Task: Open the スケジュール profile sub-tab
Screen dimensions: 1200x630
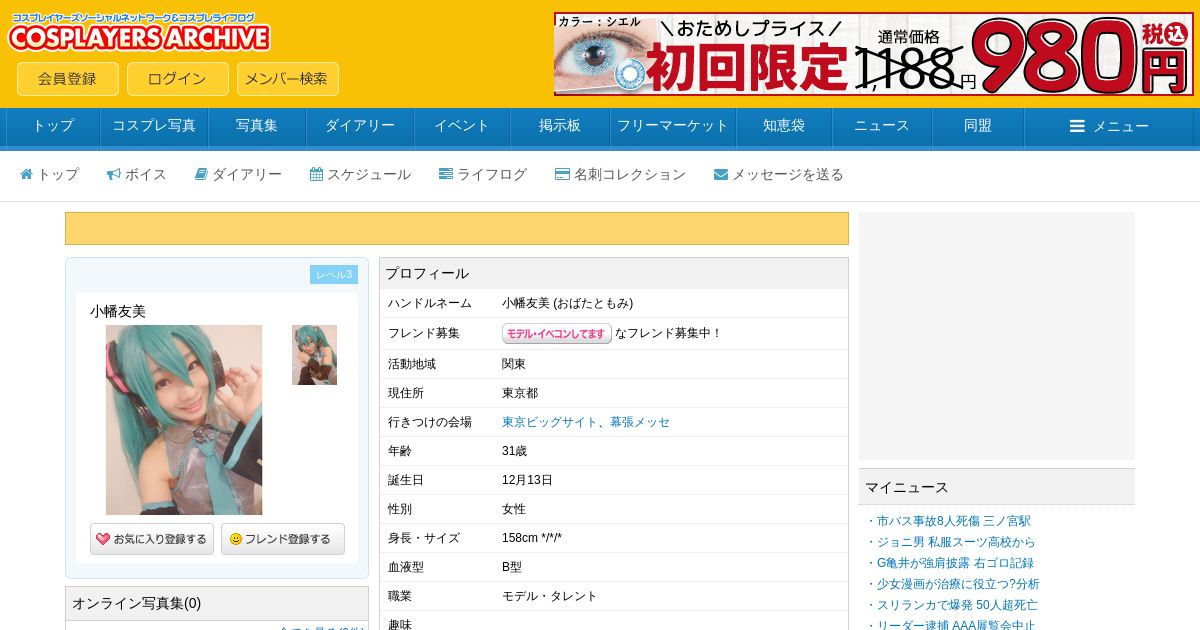Action: (360, 174)
